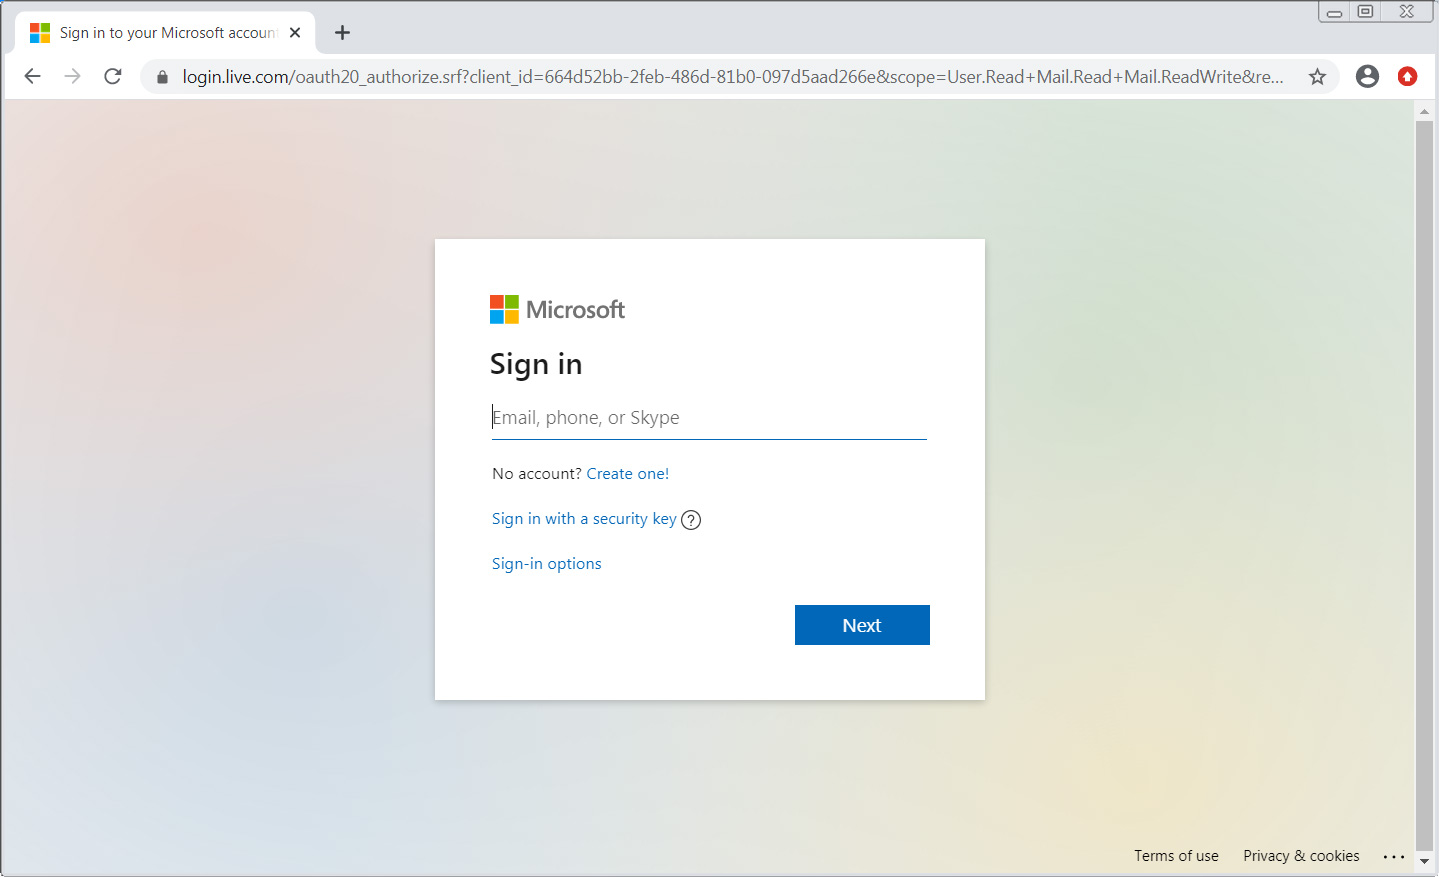Choose Sign in with a security key

pos(584,519)
